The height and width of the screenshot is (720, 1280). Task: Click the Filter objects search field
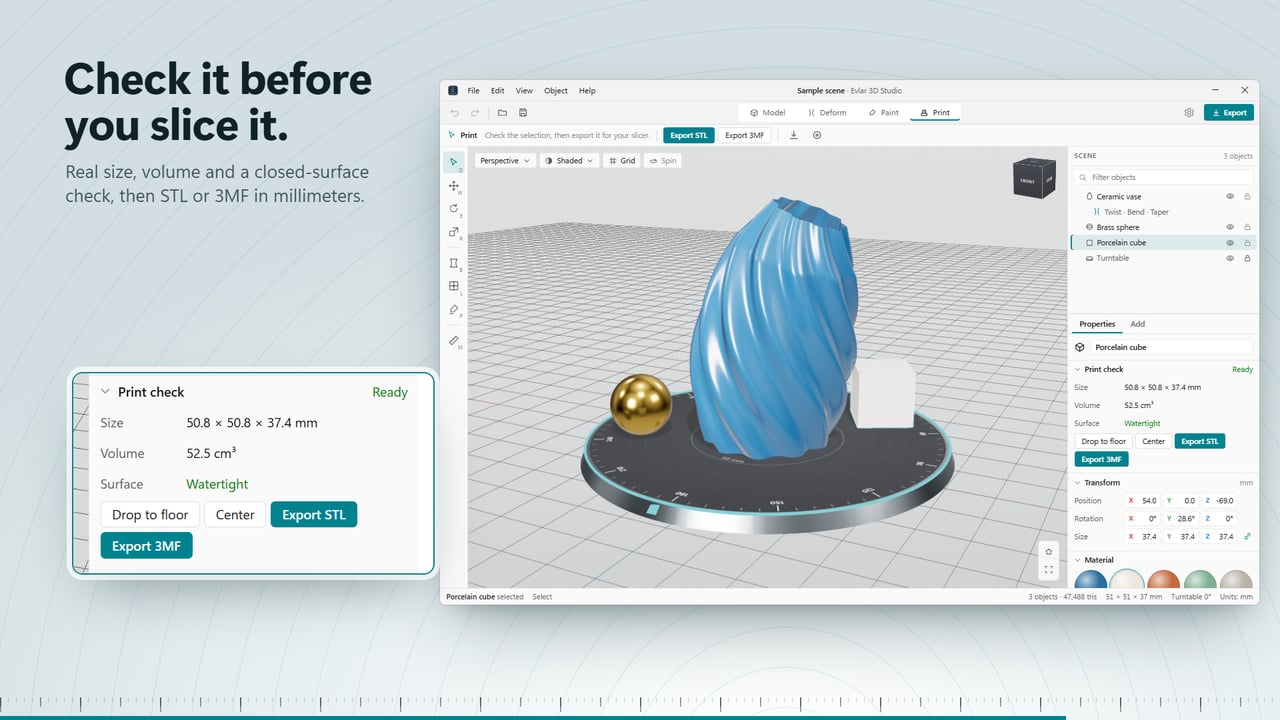click(1164, 177)
